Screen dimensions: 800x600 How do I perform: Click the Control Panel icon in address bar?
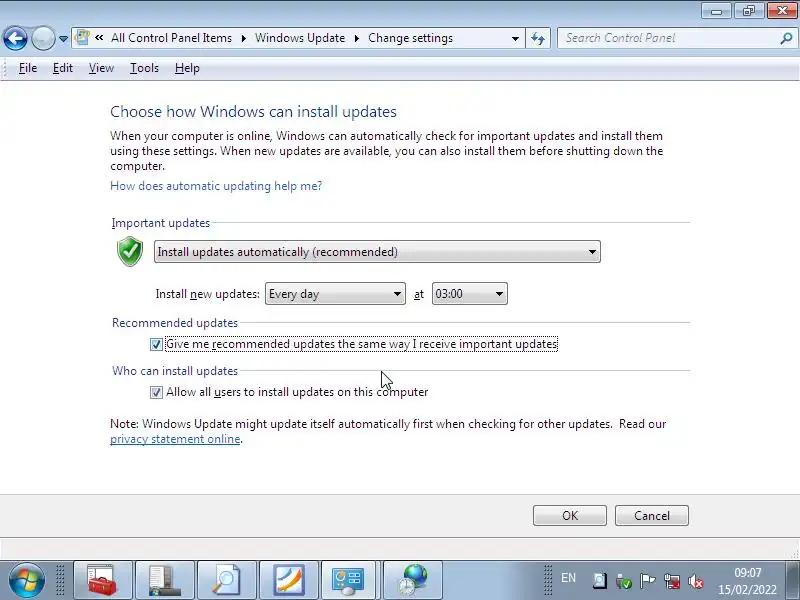click(x=82, y=38)
